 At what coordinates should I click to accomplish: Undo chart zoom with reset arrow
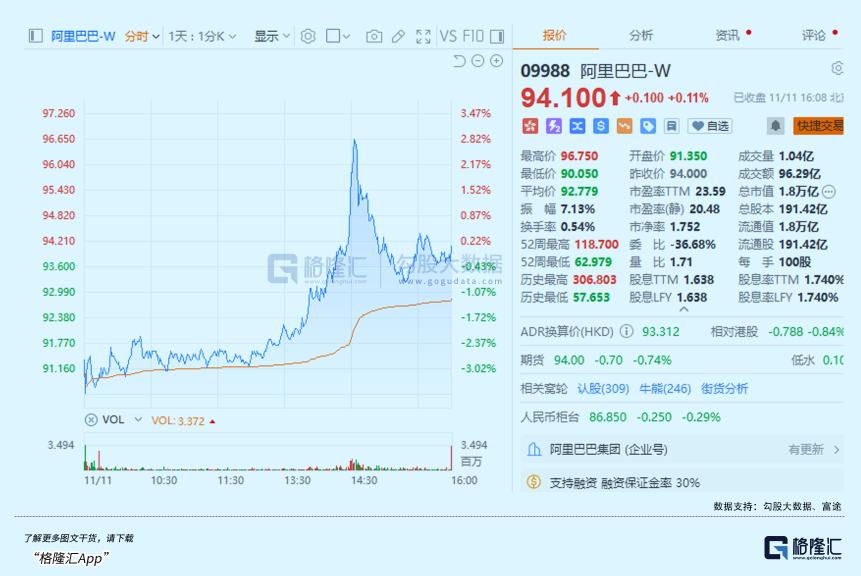coord(459,61)
